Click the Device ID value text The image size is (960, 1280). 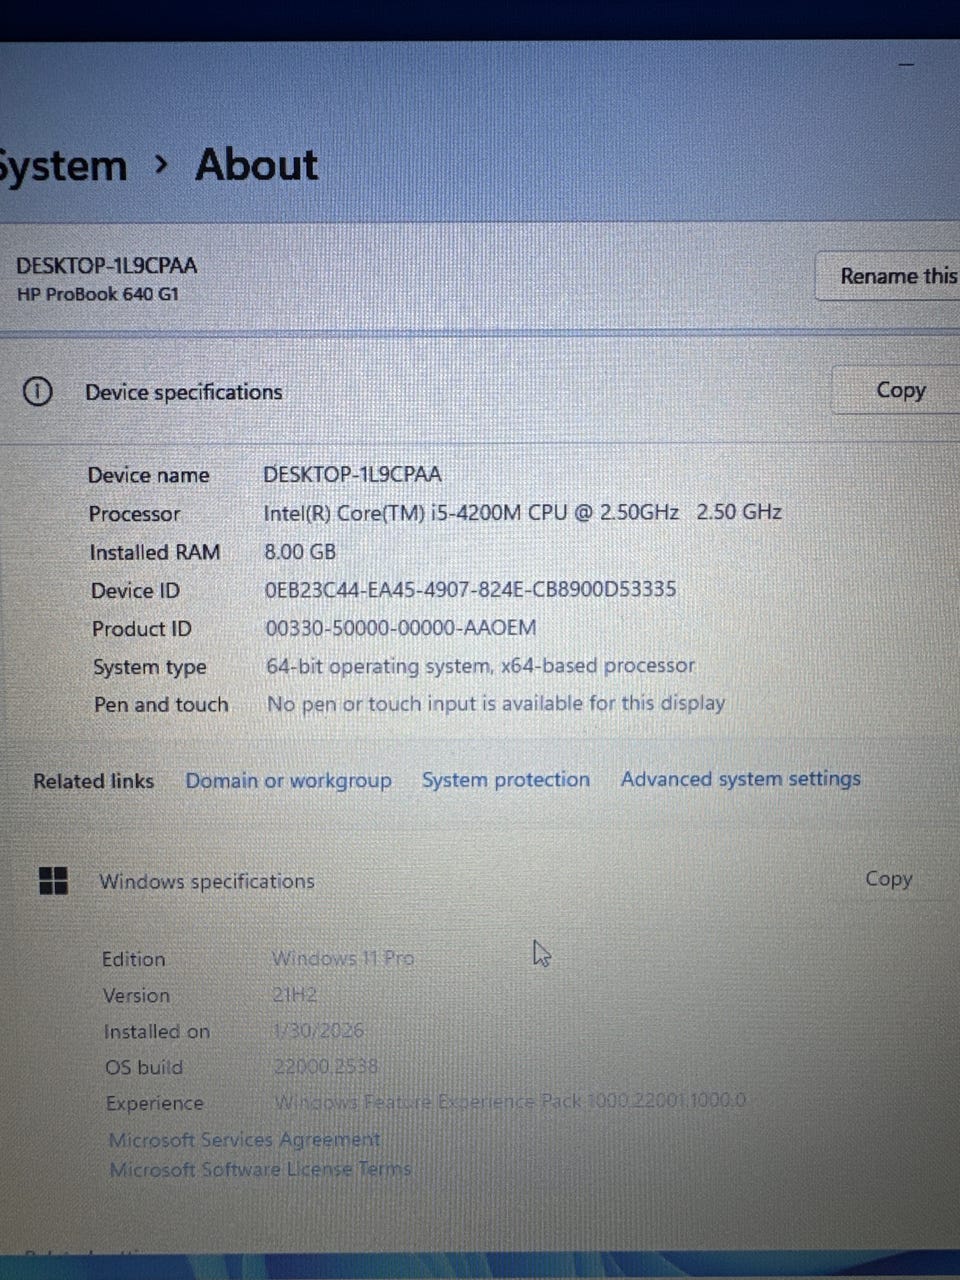pos(470,589)
